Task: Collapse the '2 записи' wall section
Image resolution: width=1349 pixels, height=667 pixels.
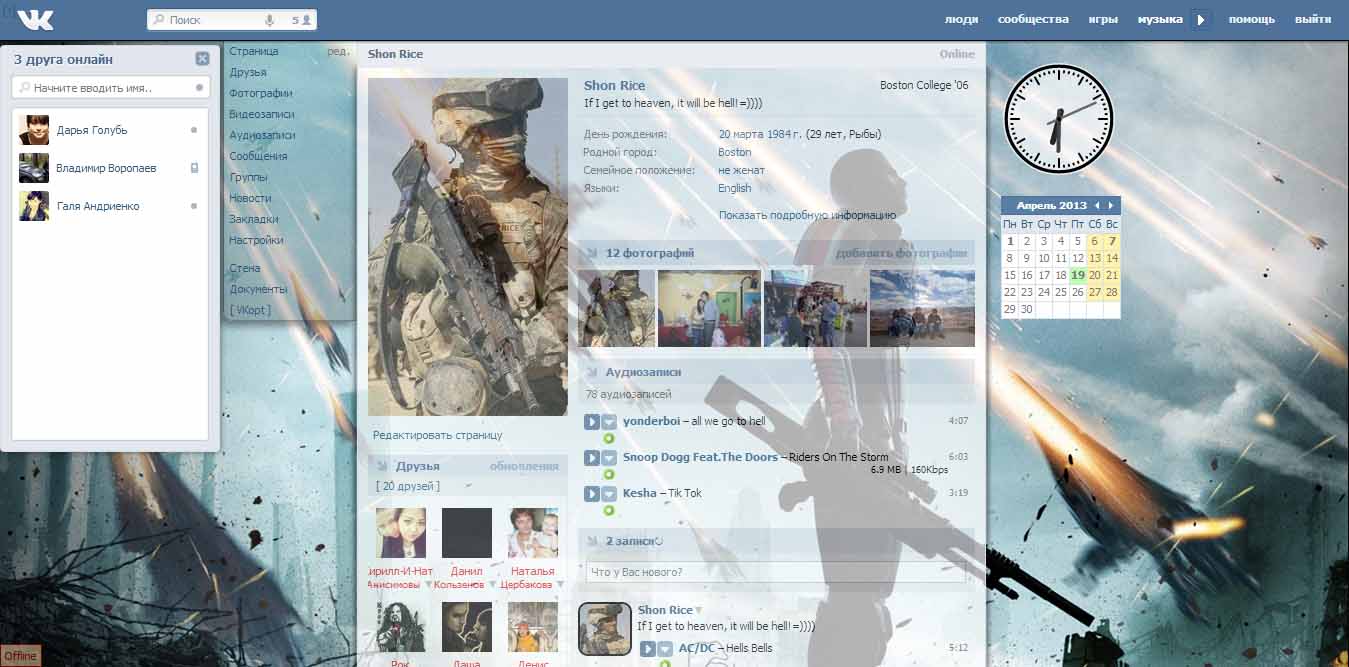Action: pos(591,541)
